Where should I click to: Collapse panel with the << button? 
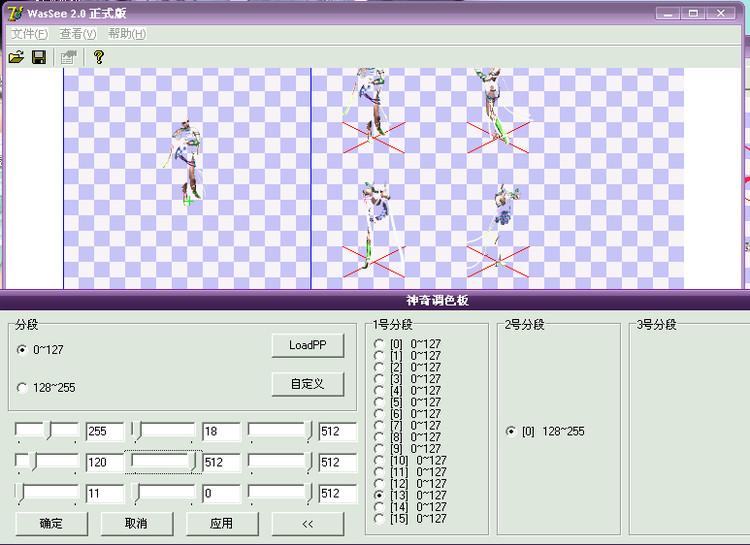tap(308, 524)
